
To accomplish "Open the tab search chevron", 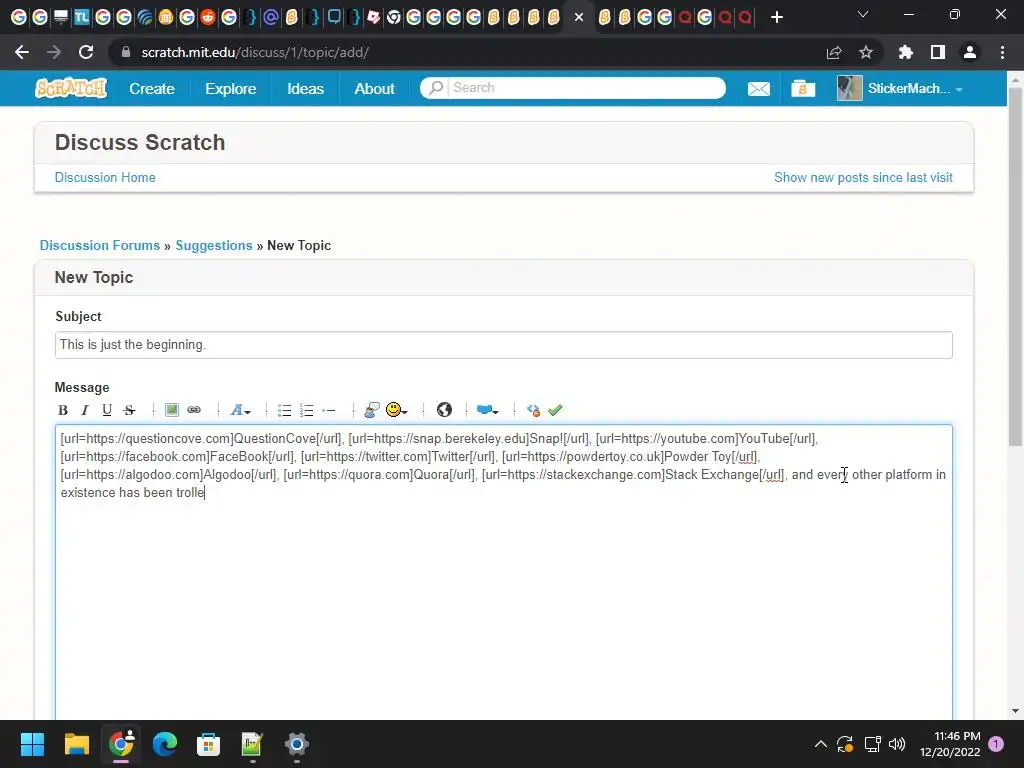I will click(x=863, y=14).
